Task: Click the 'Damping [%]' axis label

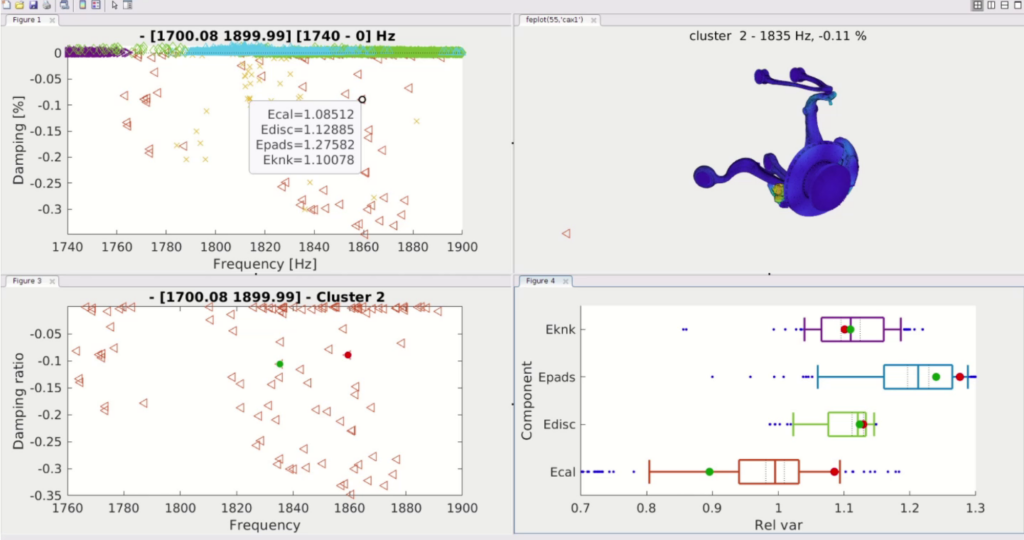Action: 18,140
